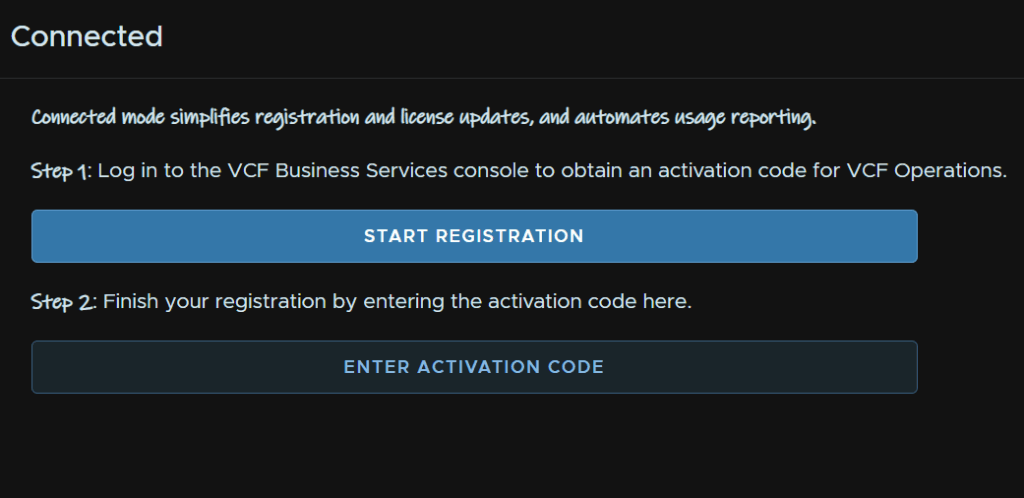The width and height of the screenshot is (1024, 498).
Task: Click the VCF Operations text in Step 1
Action: 926,171
